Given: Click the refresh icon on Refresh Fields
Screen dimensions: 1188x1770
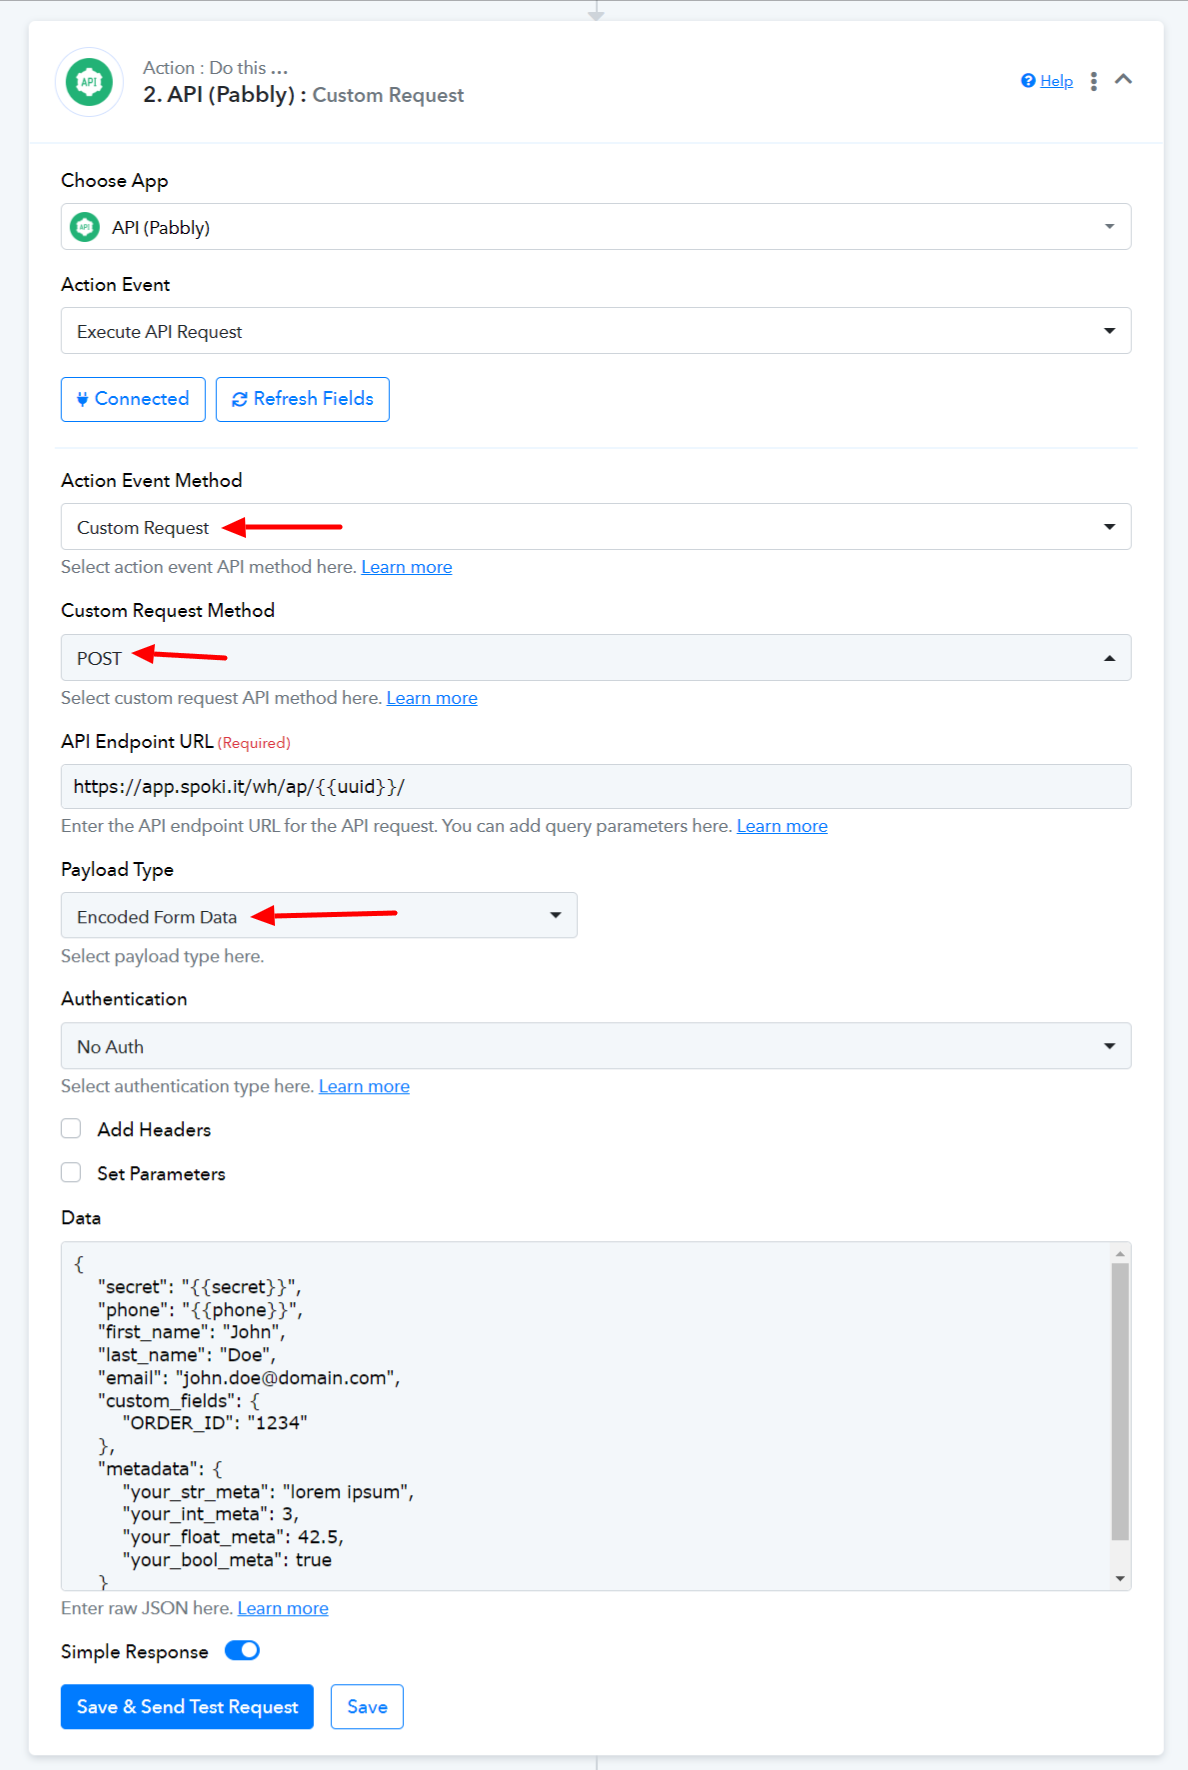Looking at the screenshot, I should pyautogui.click(x=240, y=399).
